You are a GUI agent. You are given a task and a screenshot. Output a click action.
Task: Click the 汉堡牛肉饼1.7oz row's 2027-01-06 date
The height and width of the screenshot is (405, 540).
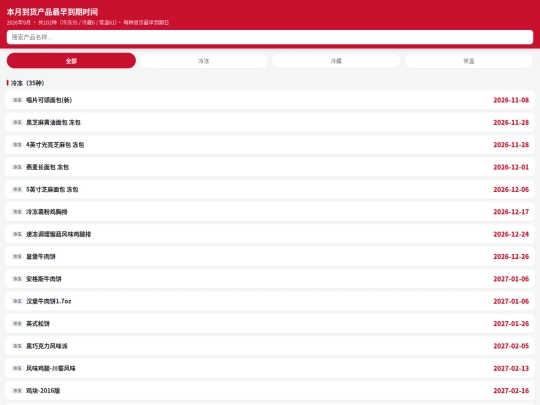[x=511, y=301]
